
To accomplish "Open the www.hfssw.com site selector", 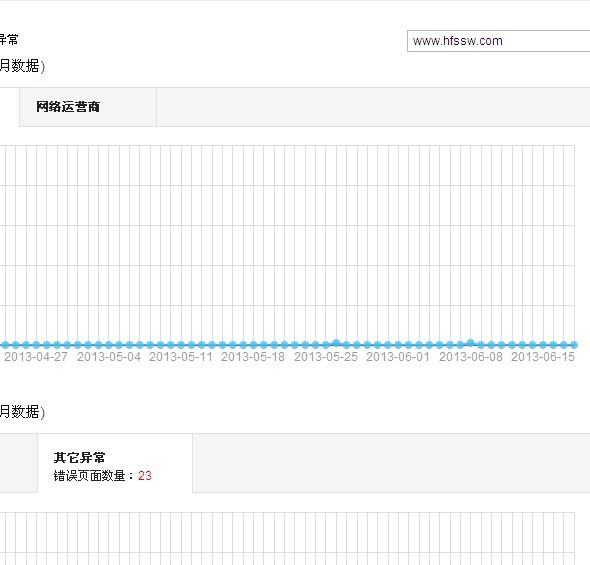I will [x=499, y=41].
